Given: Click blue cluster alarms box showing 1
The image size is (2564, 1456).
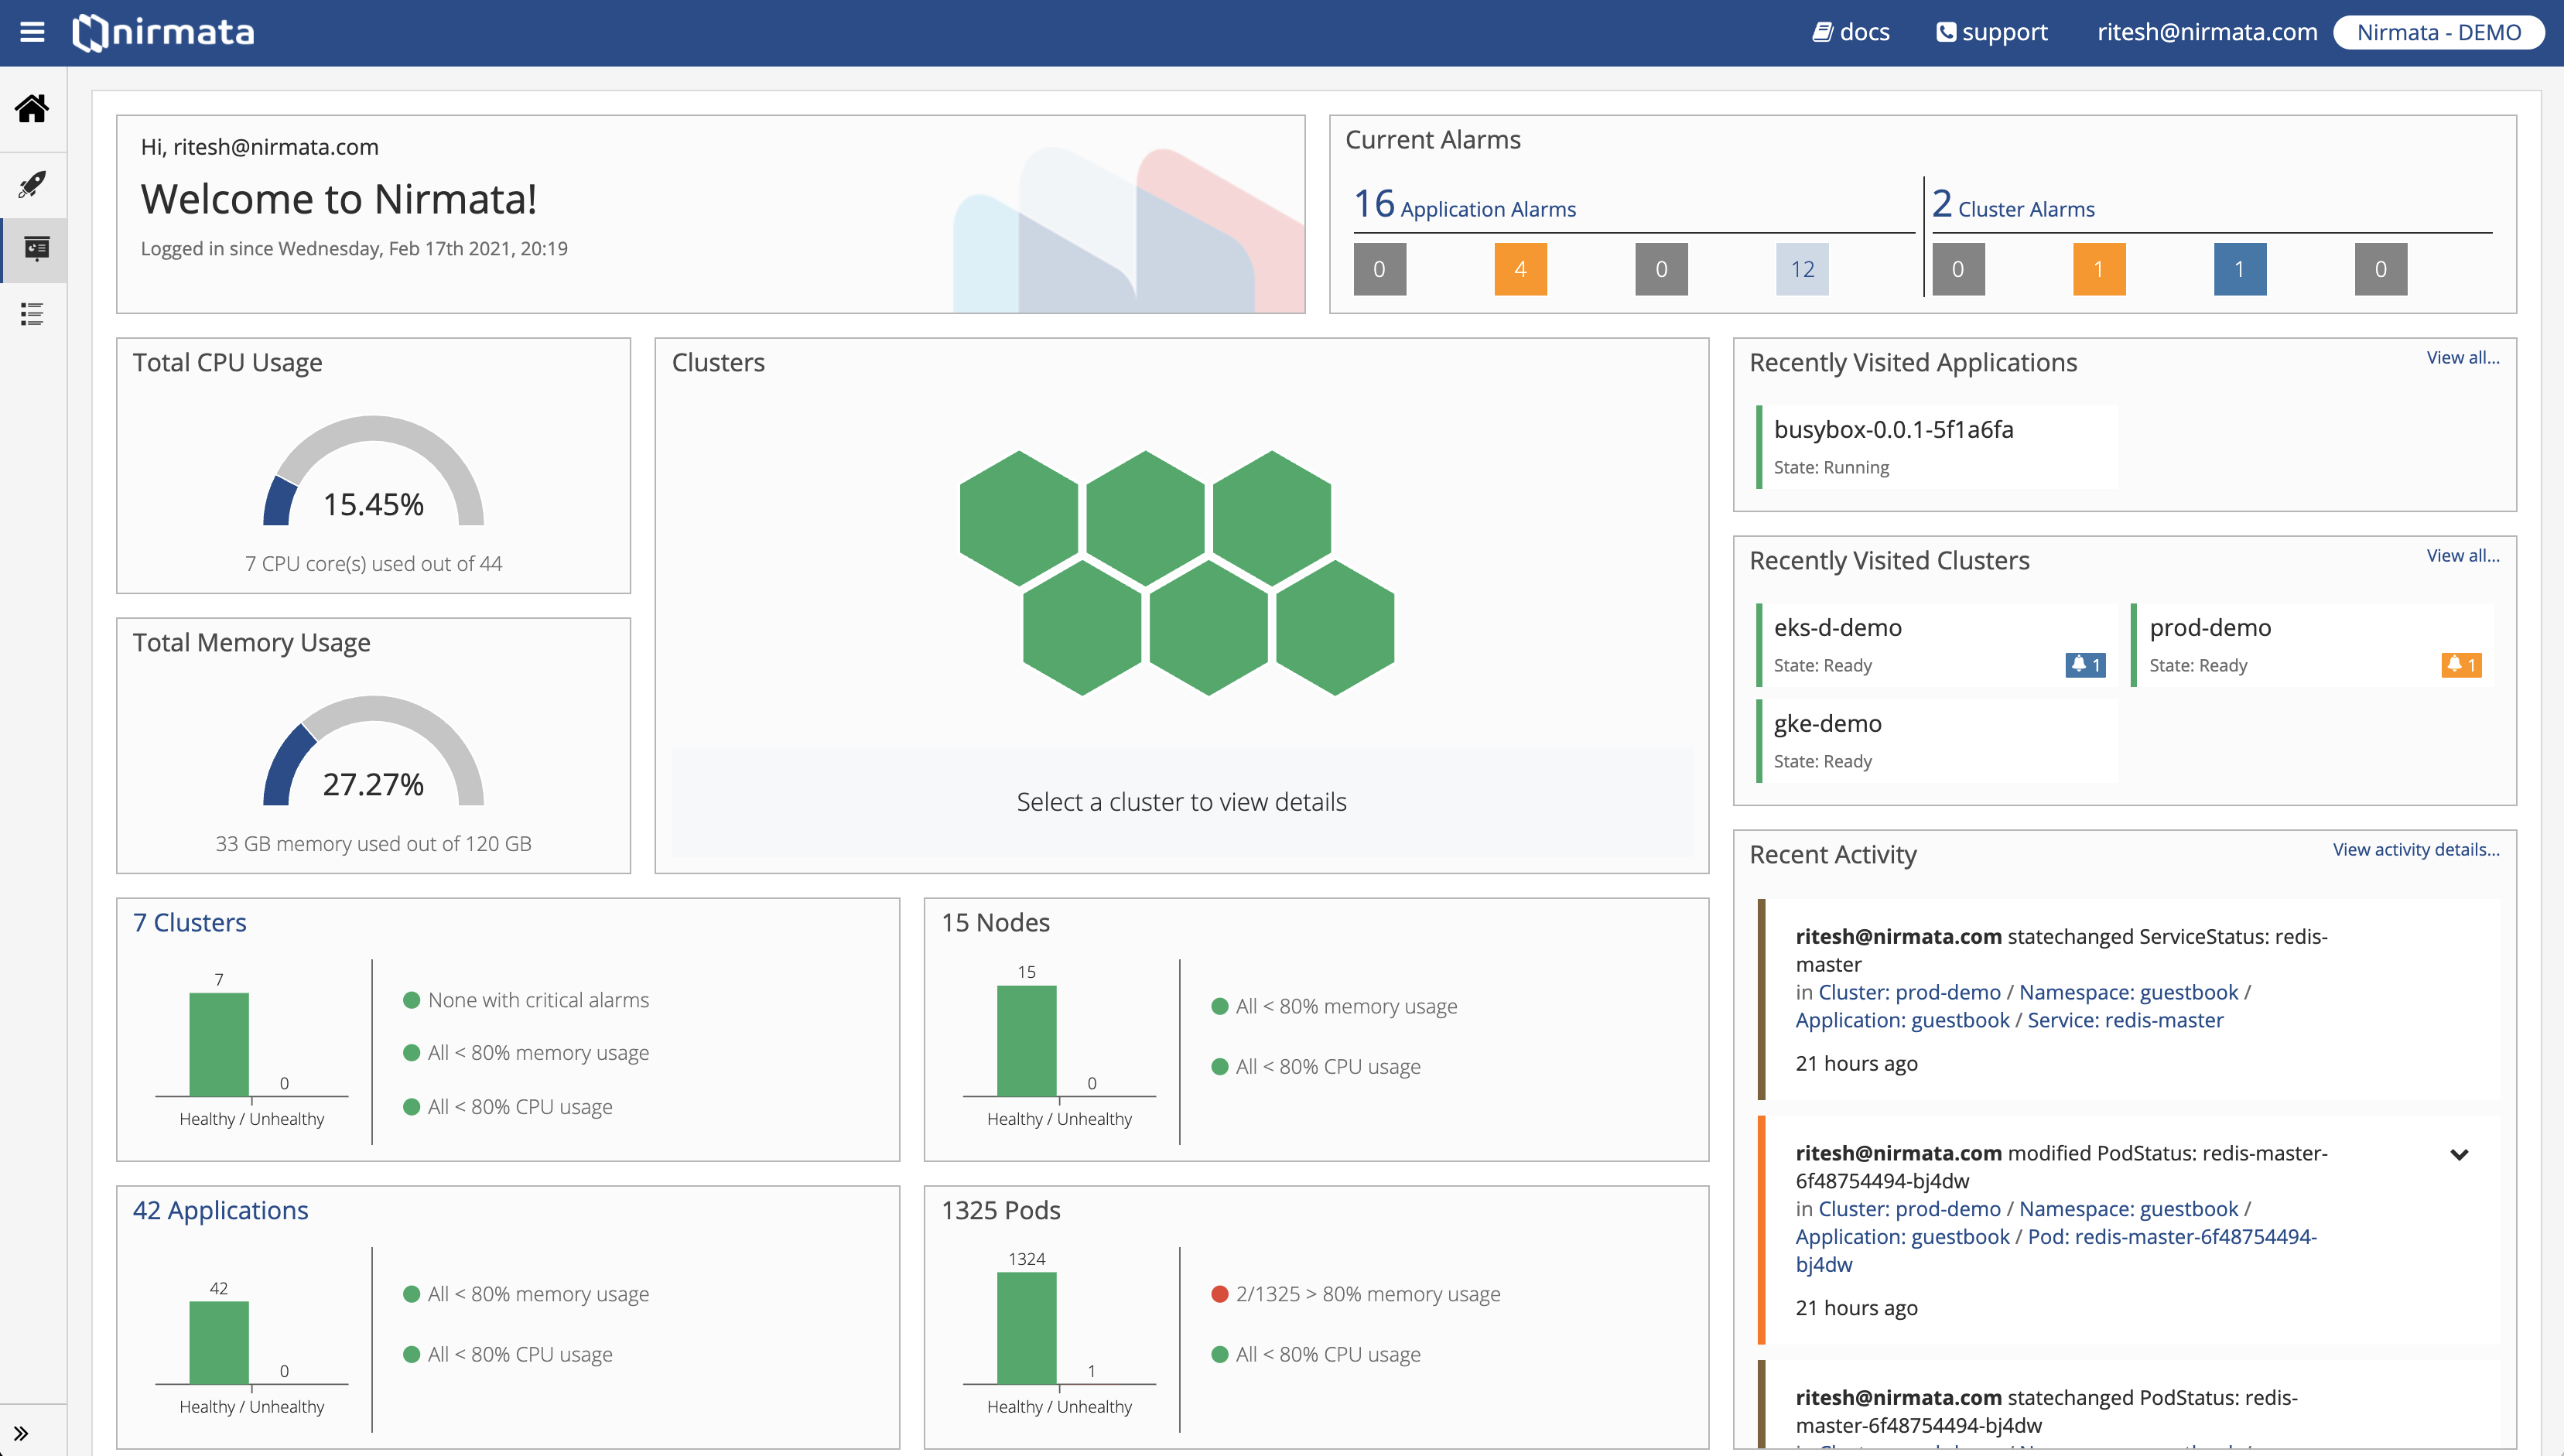Looking at the screenshot, I should pyautogui.click(x=2239, y=269).
